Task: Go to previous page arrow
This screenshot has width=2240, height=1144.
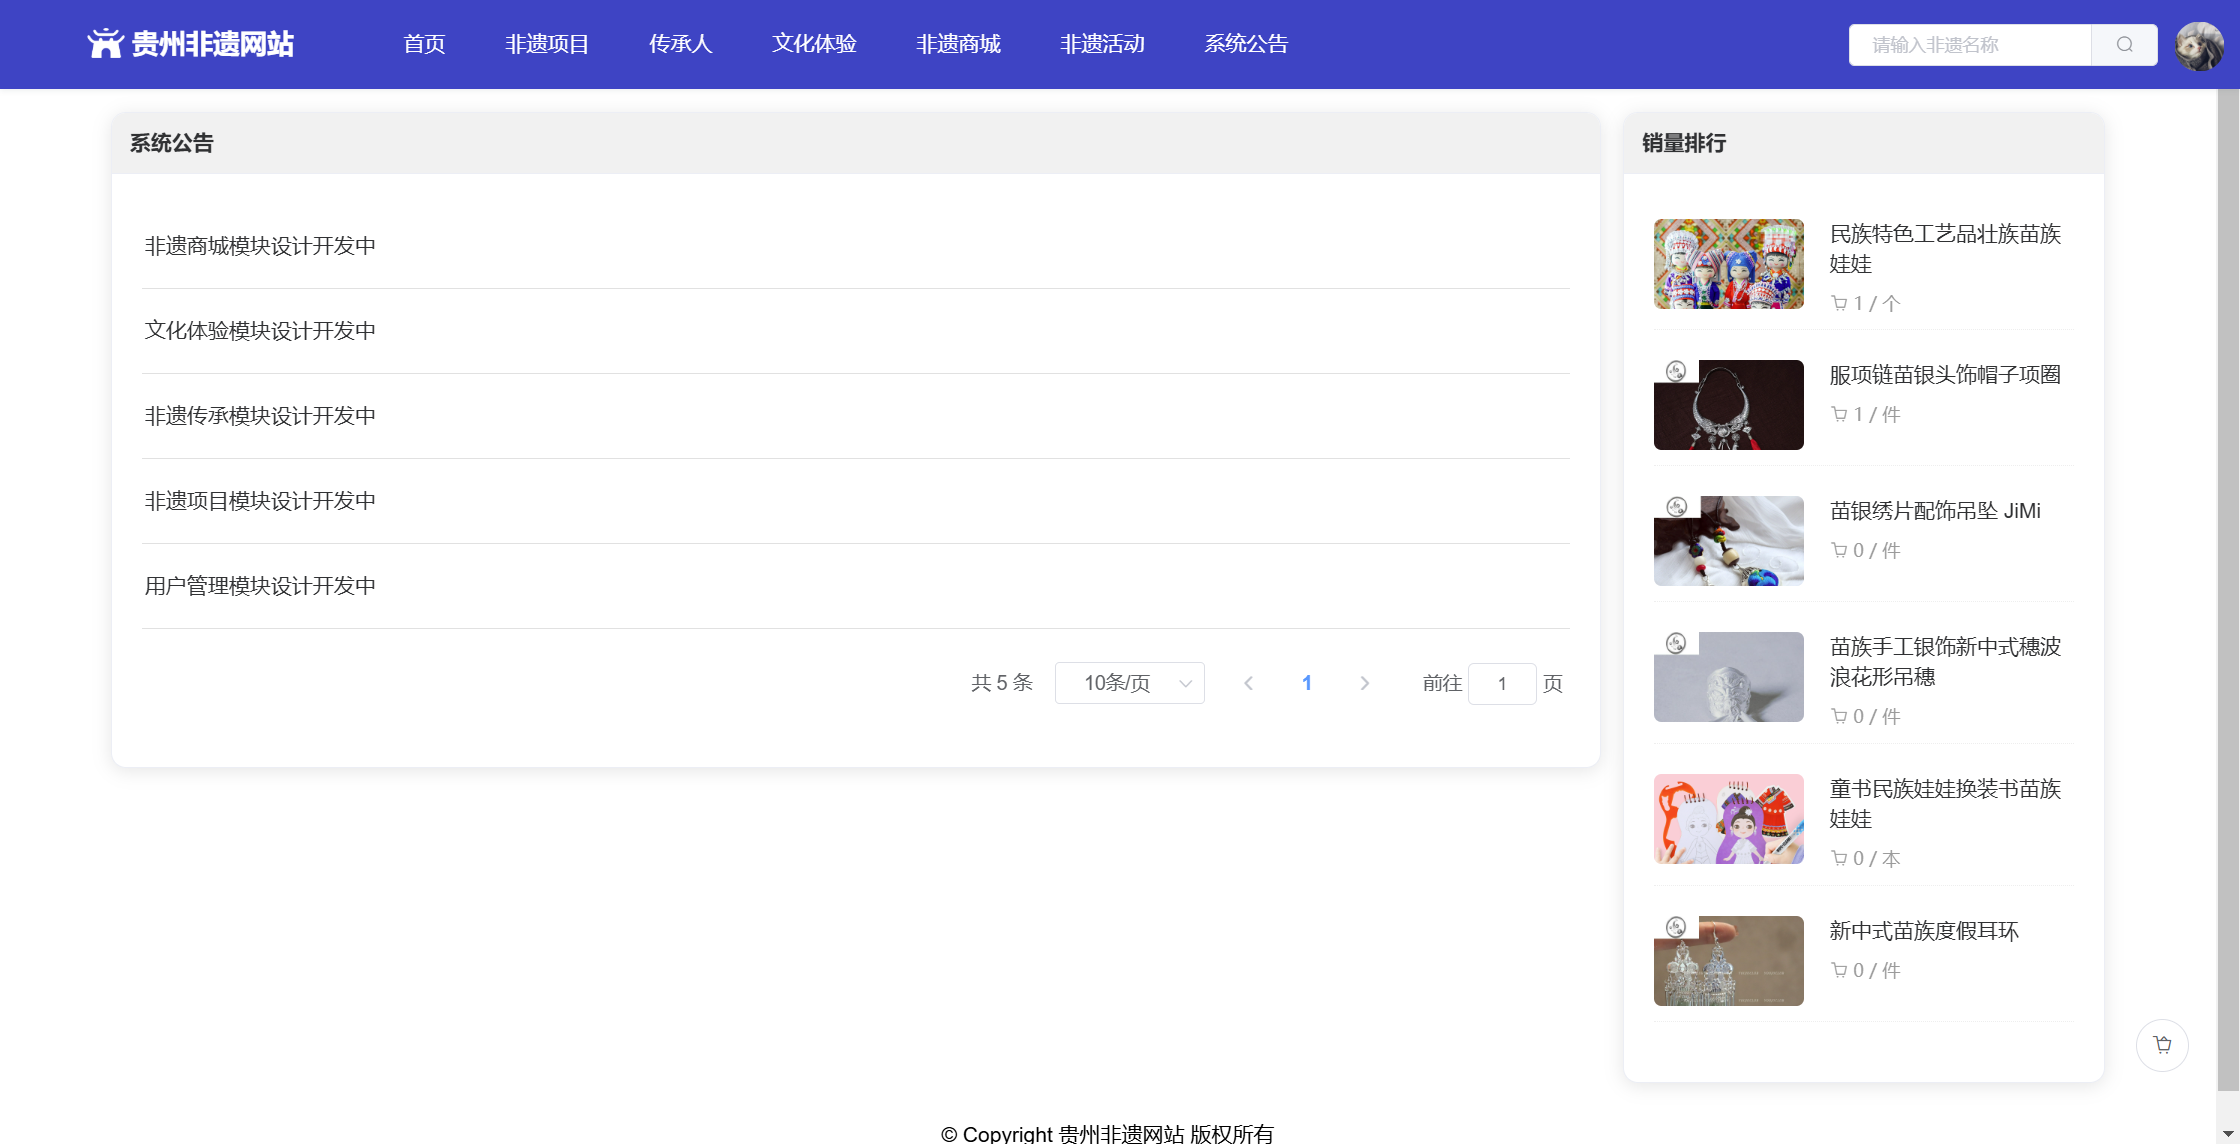Action: [x=1248, y=683]
